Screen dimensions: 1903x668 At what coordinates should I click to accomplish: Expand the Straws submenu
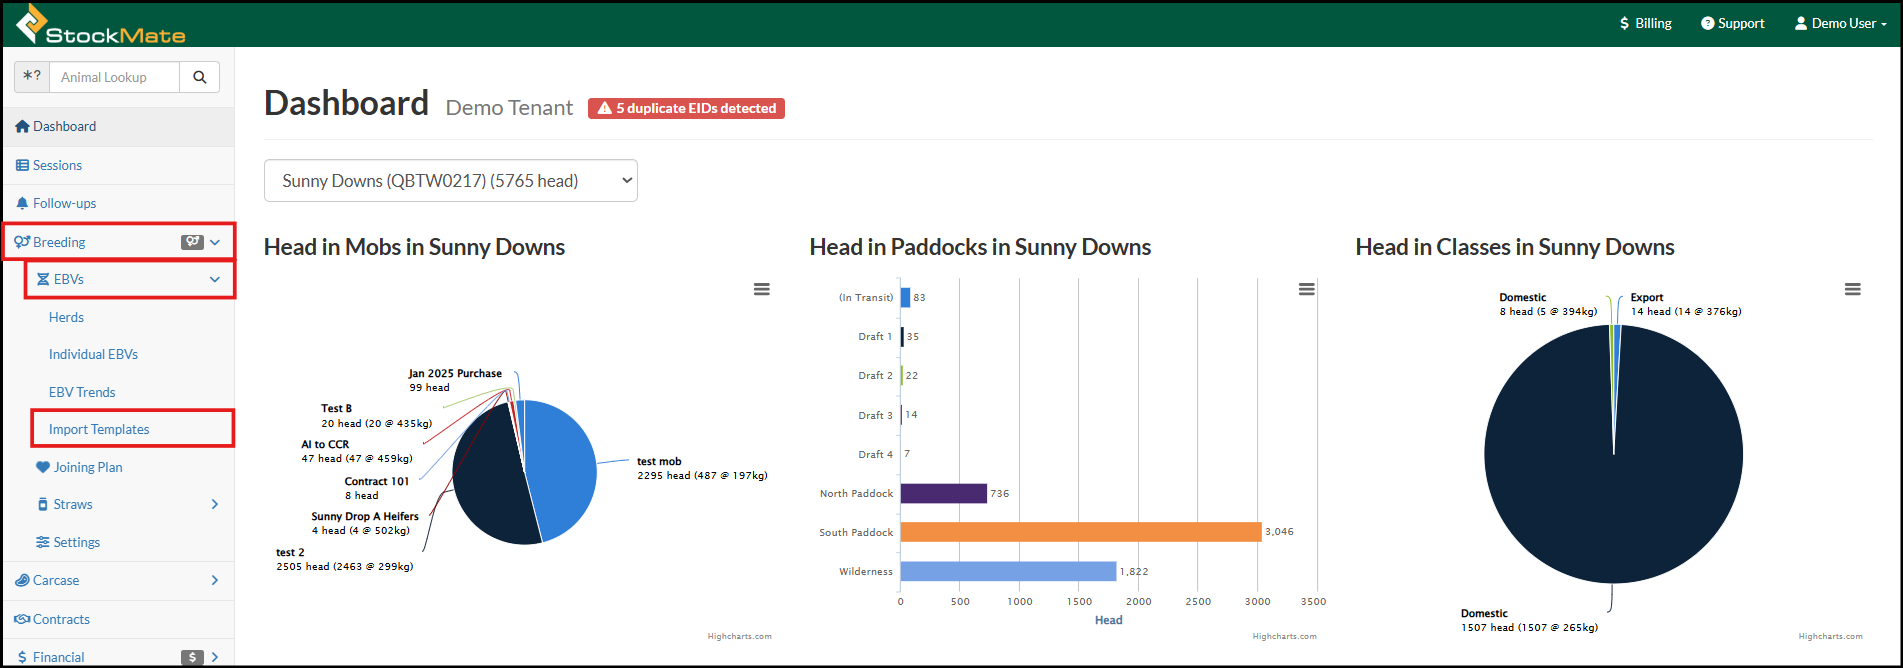214,504
